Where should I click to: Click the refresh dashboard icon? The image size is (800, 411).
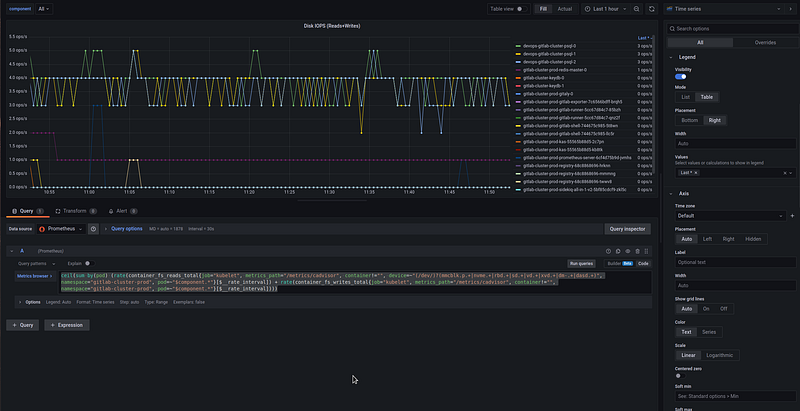pyautogui.click(x=651, y=9)
